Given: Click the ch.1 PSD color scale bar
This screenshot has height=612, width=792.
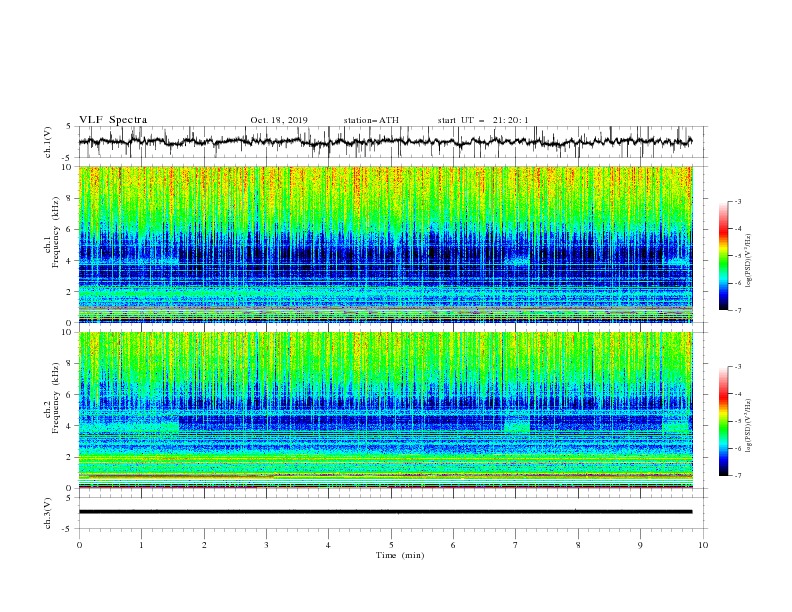Looking at the screenshot, I should click(x=723, y=256).
